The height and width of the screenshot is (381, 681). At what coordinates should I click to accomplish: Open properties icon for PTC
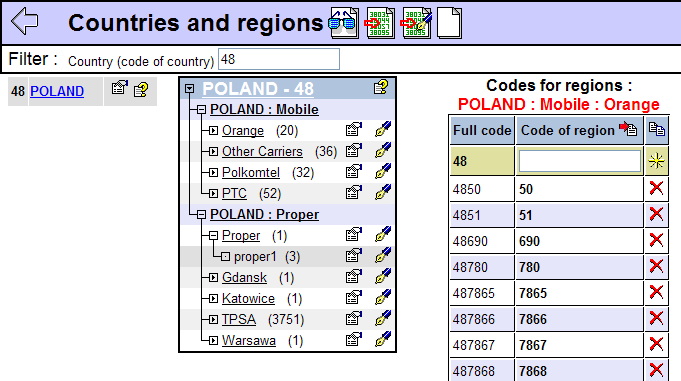354,192
